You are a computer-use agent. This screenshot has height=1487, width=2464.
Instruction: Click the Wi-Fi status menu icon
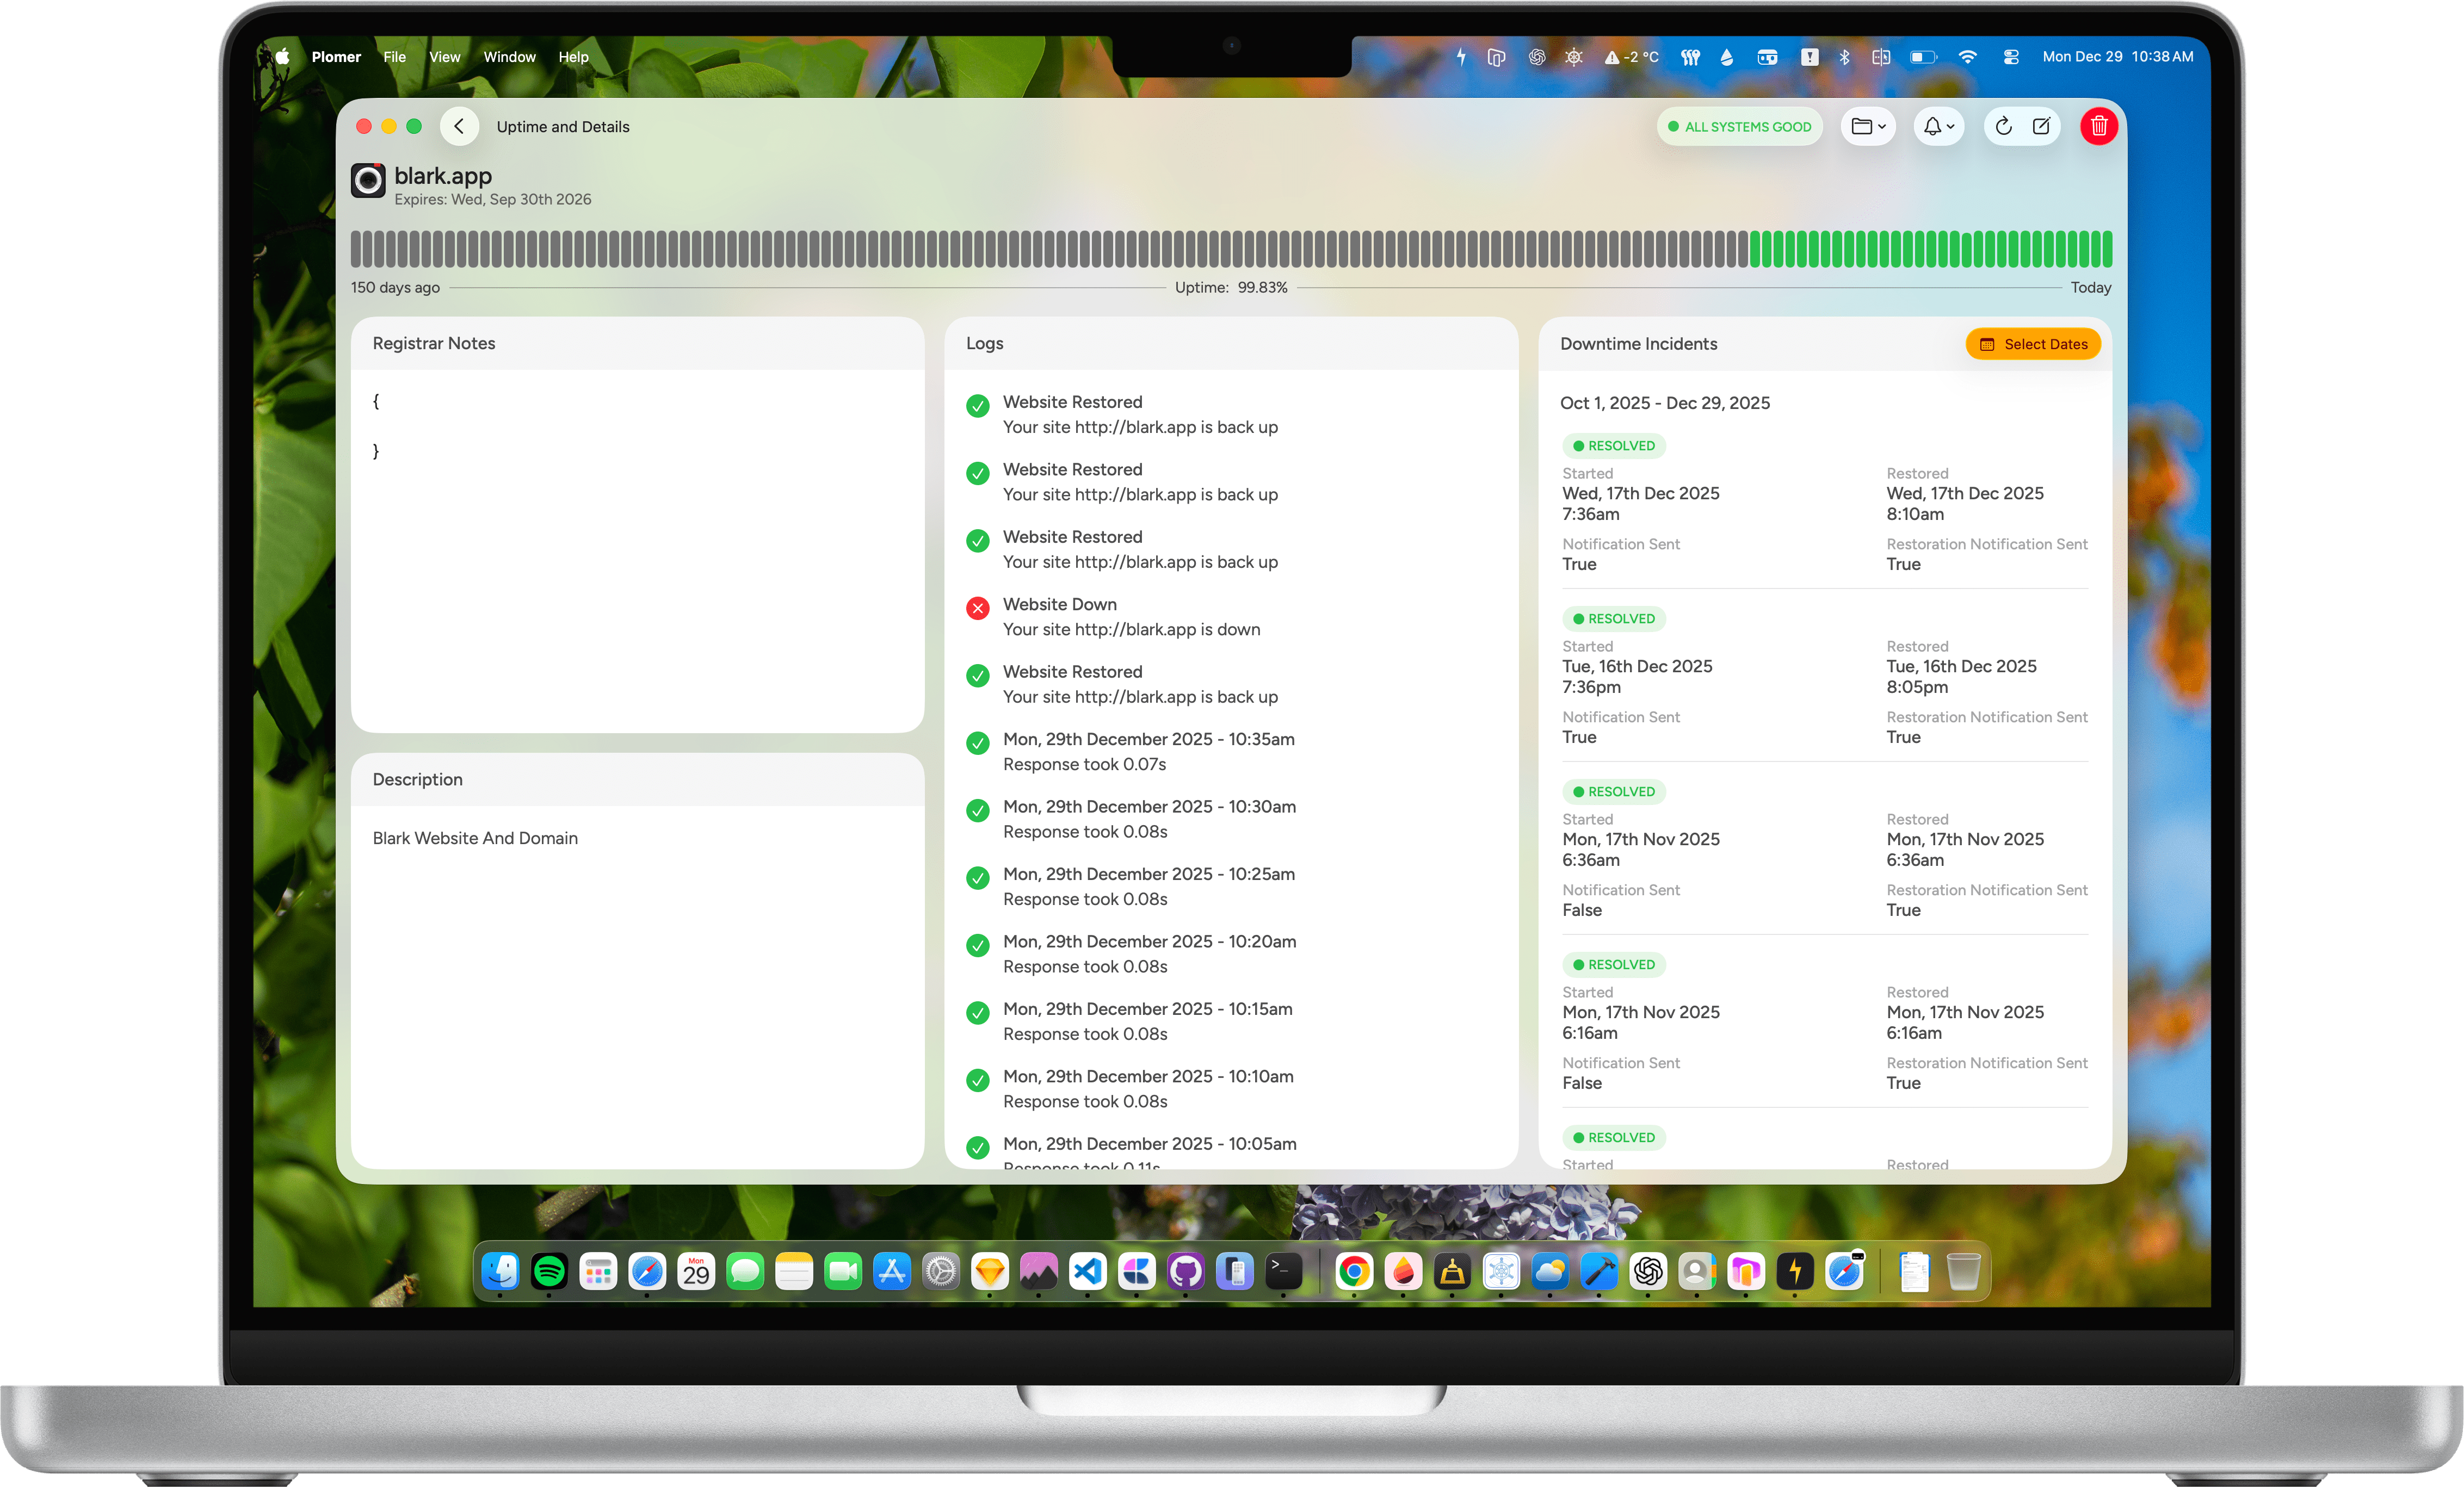(x=1967, y=57)
